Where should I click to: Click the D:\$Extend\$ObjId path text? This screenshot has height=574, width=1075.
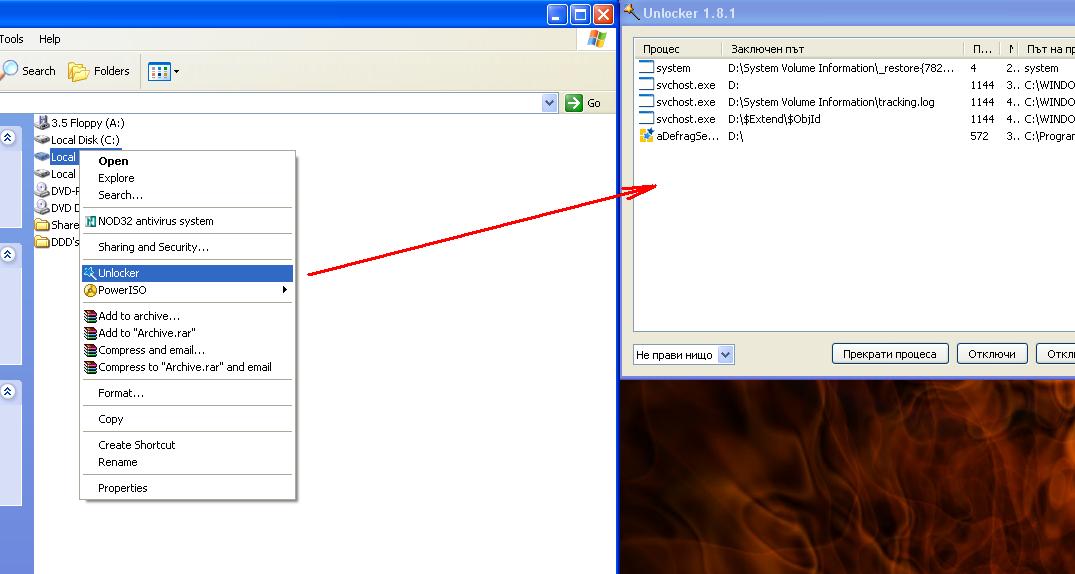point(774,119)
